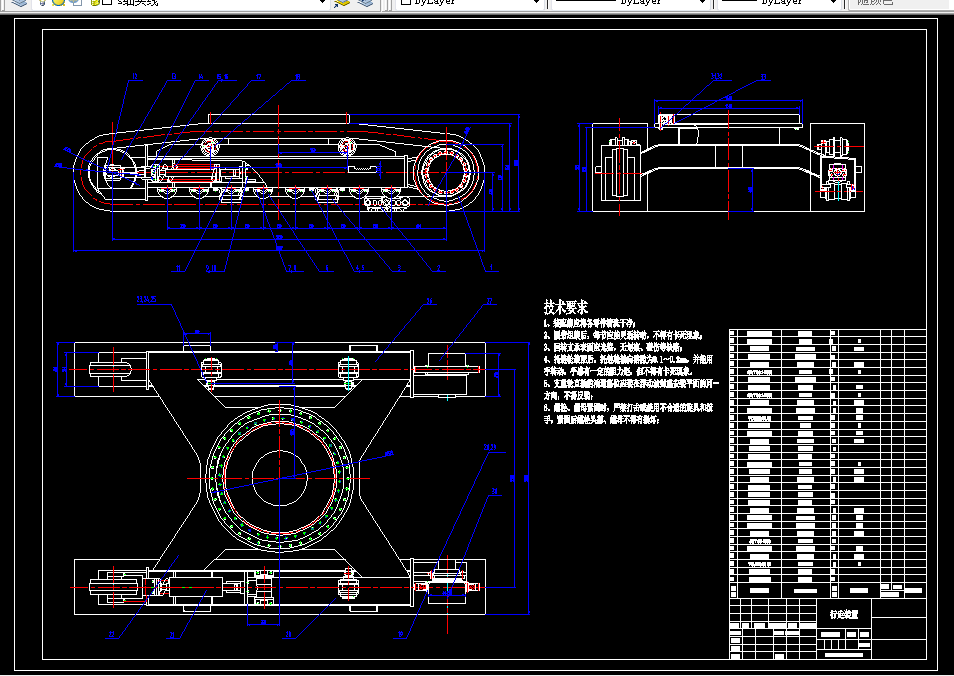Toggle the current layer's lightbulb on/off
The width and height of the screenshot is (954, 676).
42,2
